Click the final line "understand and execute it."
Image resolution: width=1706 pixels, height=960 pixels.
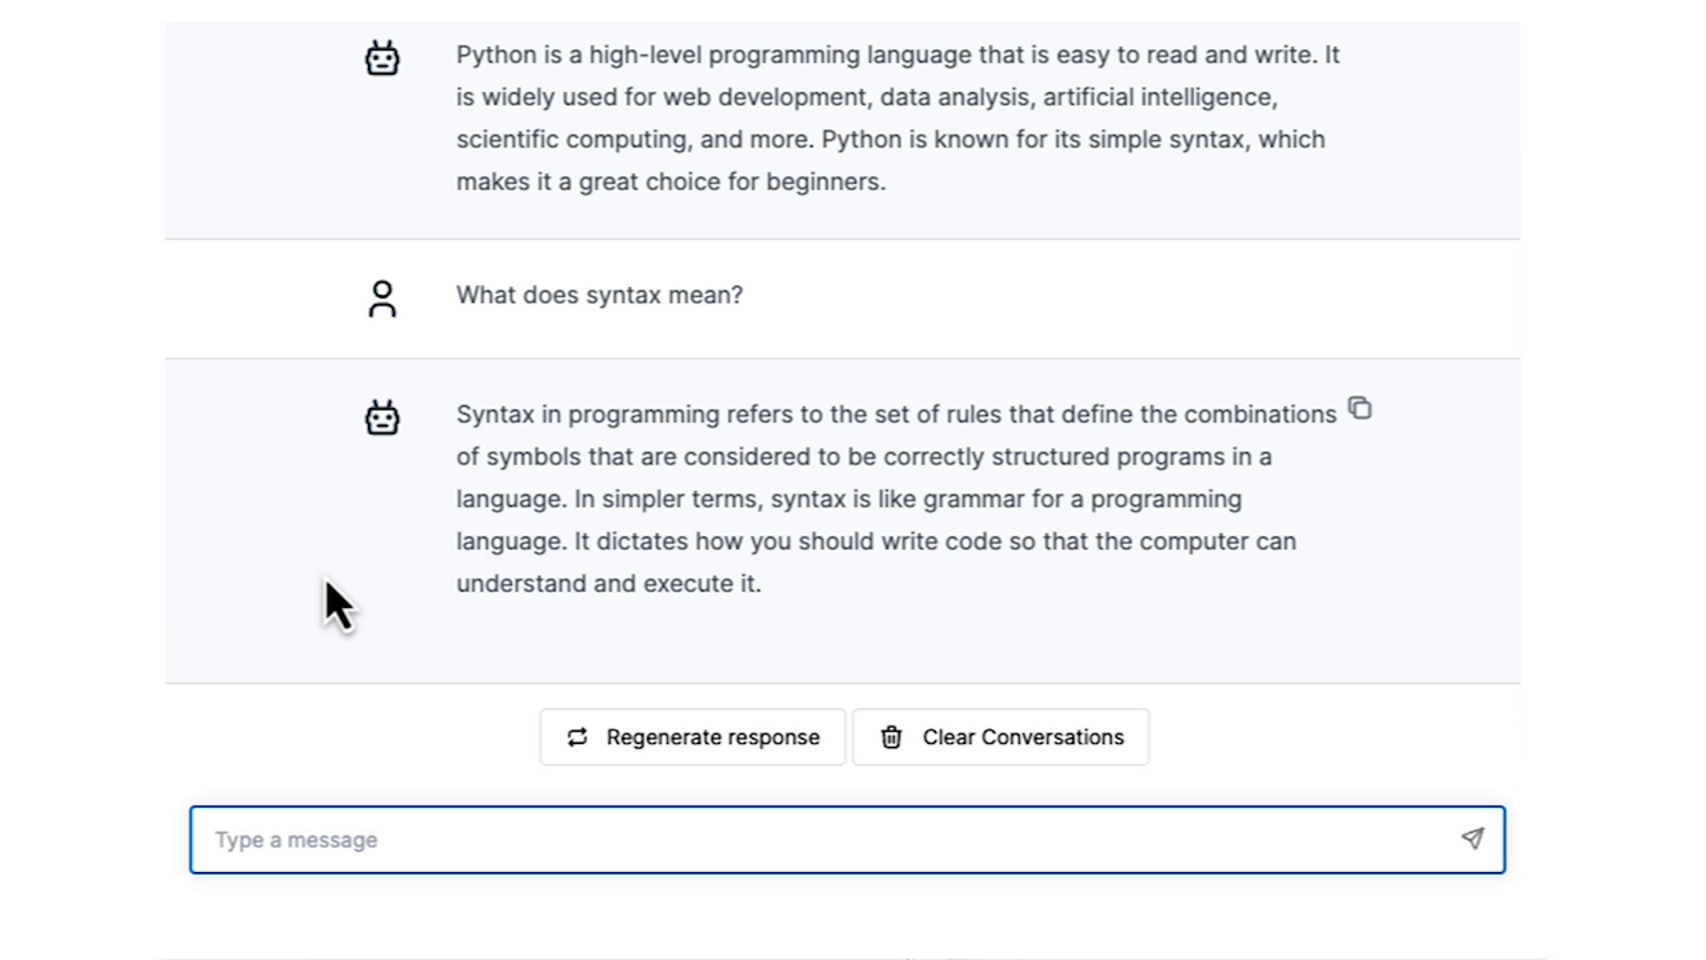click(x=609, y=584)
